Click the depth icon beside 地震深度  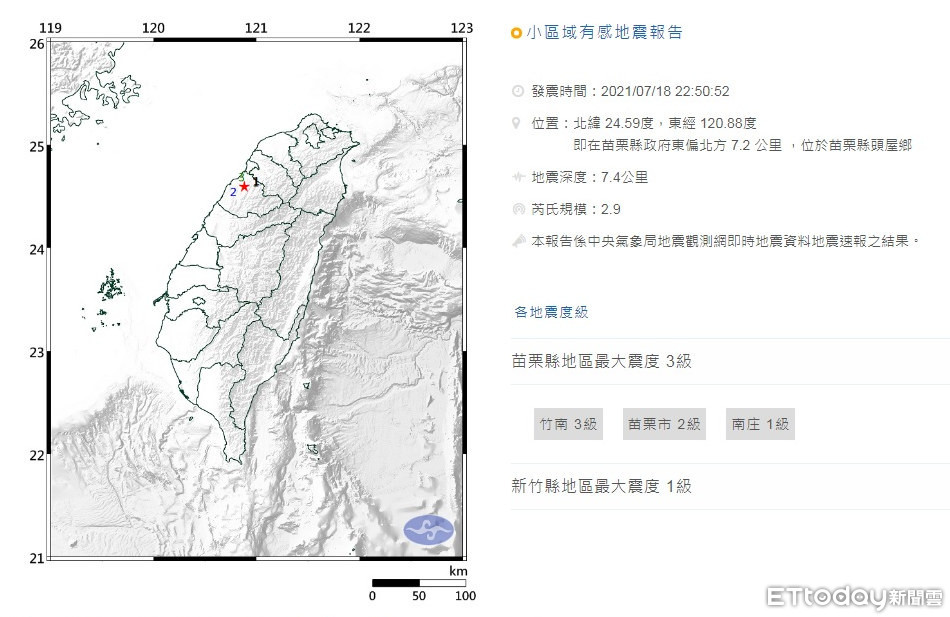517,177
